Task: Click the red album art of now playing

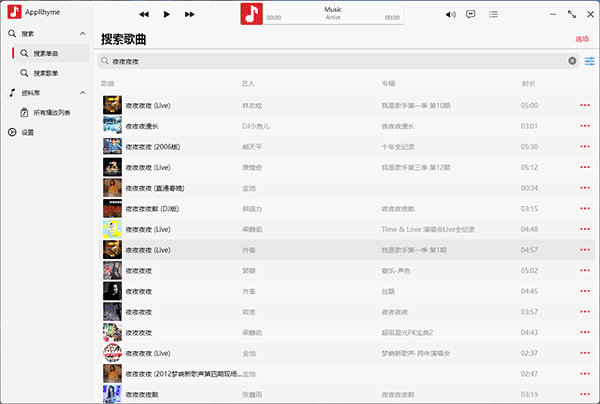Action: point(251,14)
